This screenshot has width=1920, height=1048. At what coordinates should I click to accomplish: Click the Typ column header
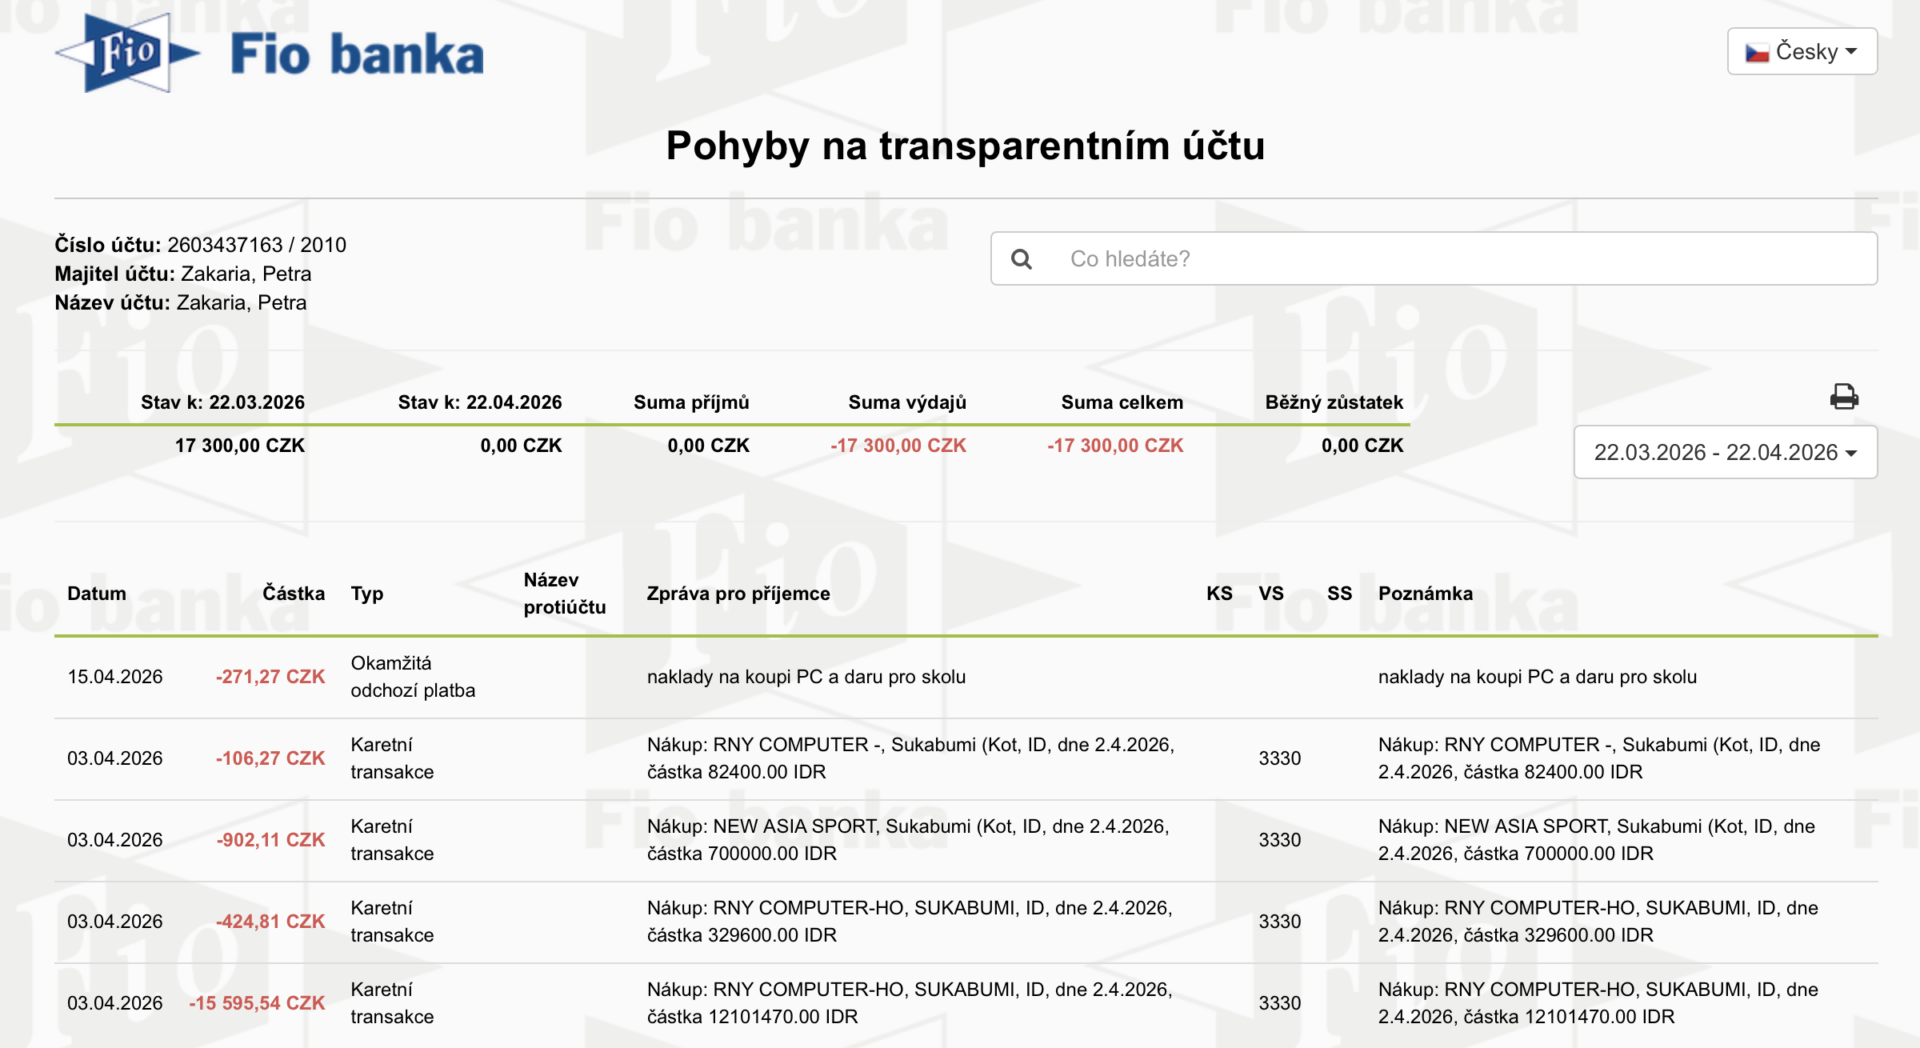pyautogui.click(x=367, y=593)
